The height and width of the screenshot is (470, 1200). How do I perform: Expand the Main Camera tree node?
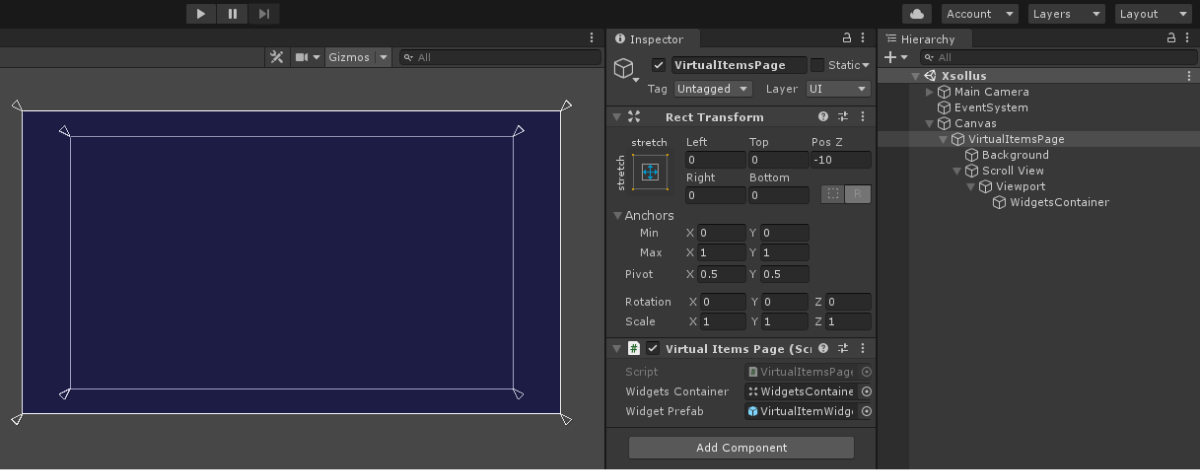coord(930,92)
